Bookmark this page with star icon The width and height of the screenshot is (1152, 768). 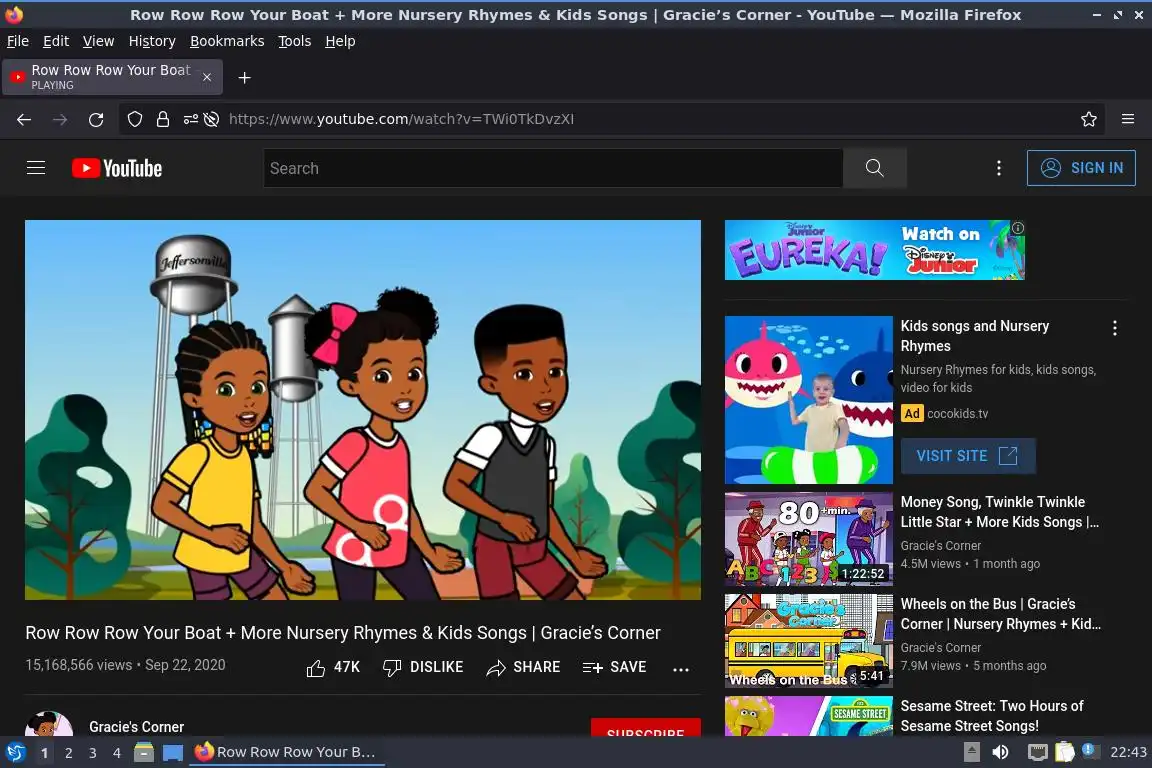[x=1089, y=119]
